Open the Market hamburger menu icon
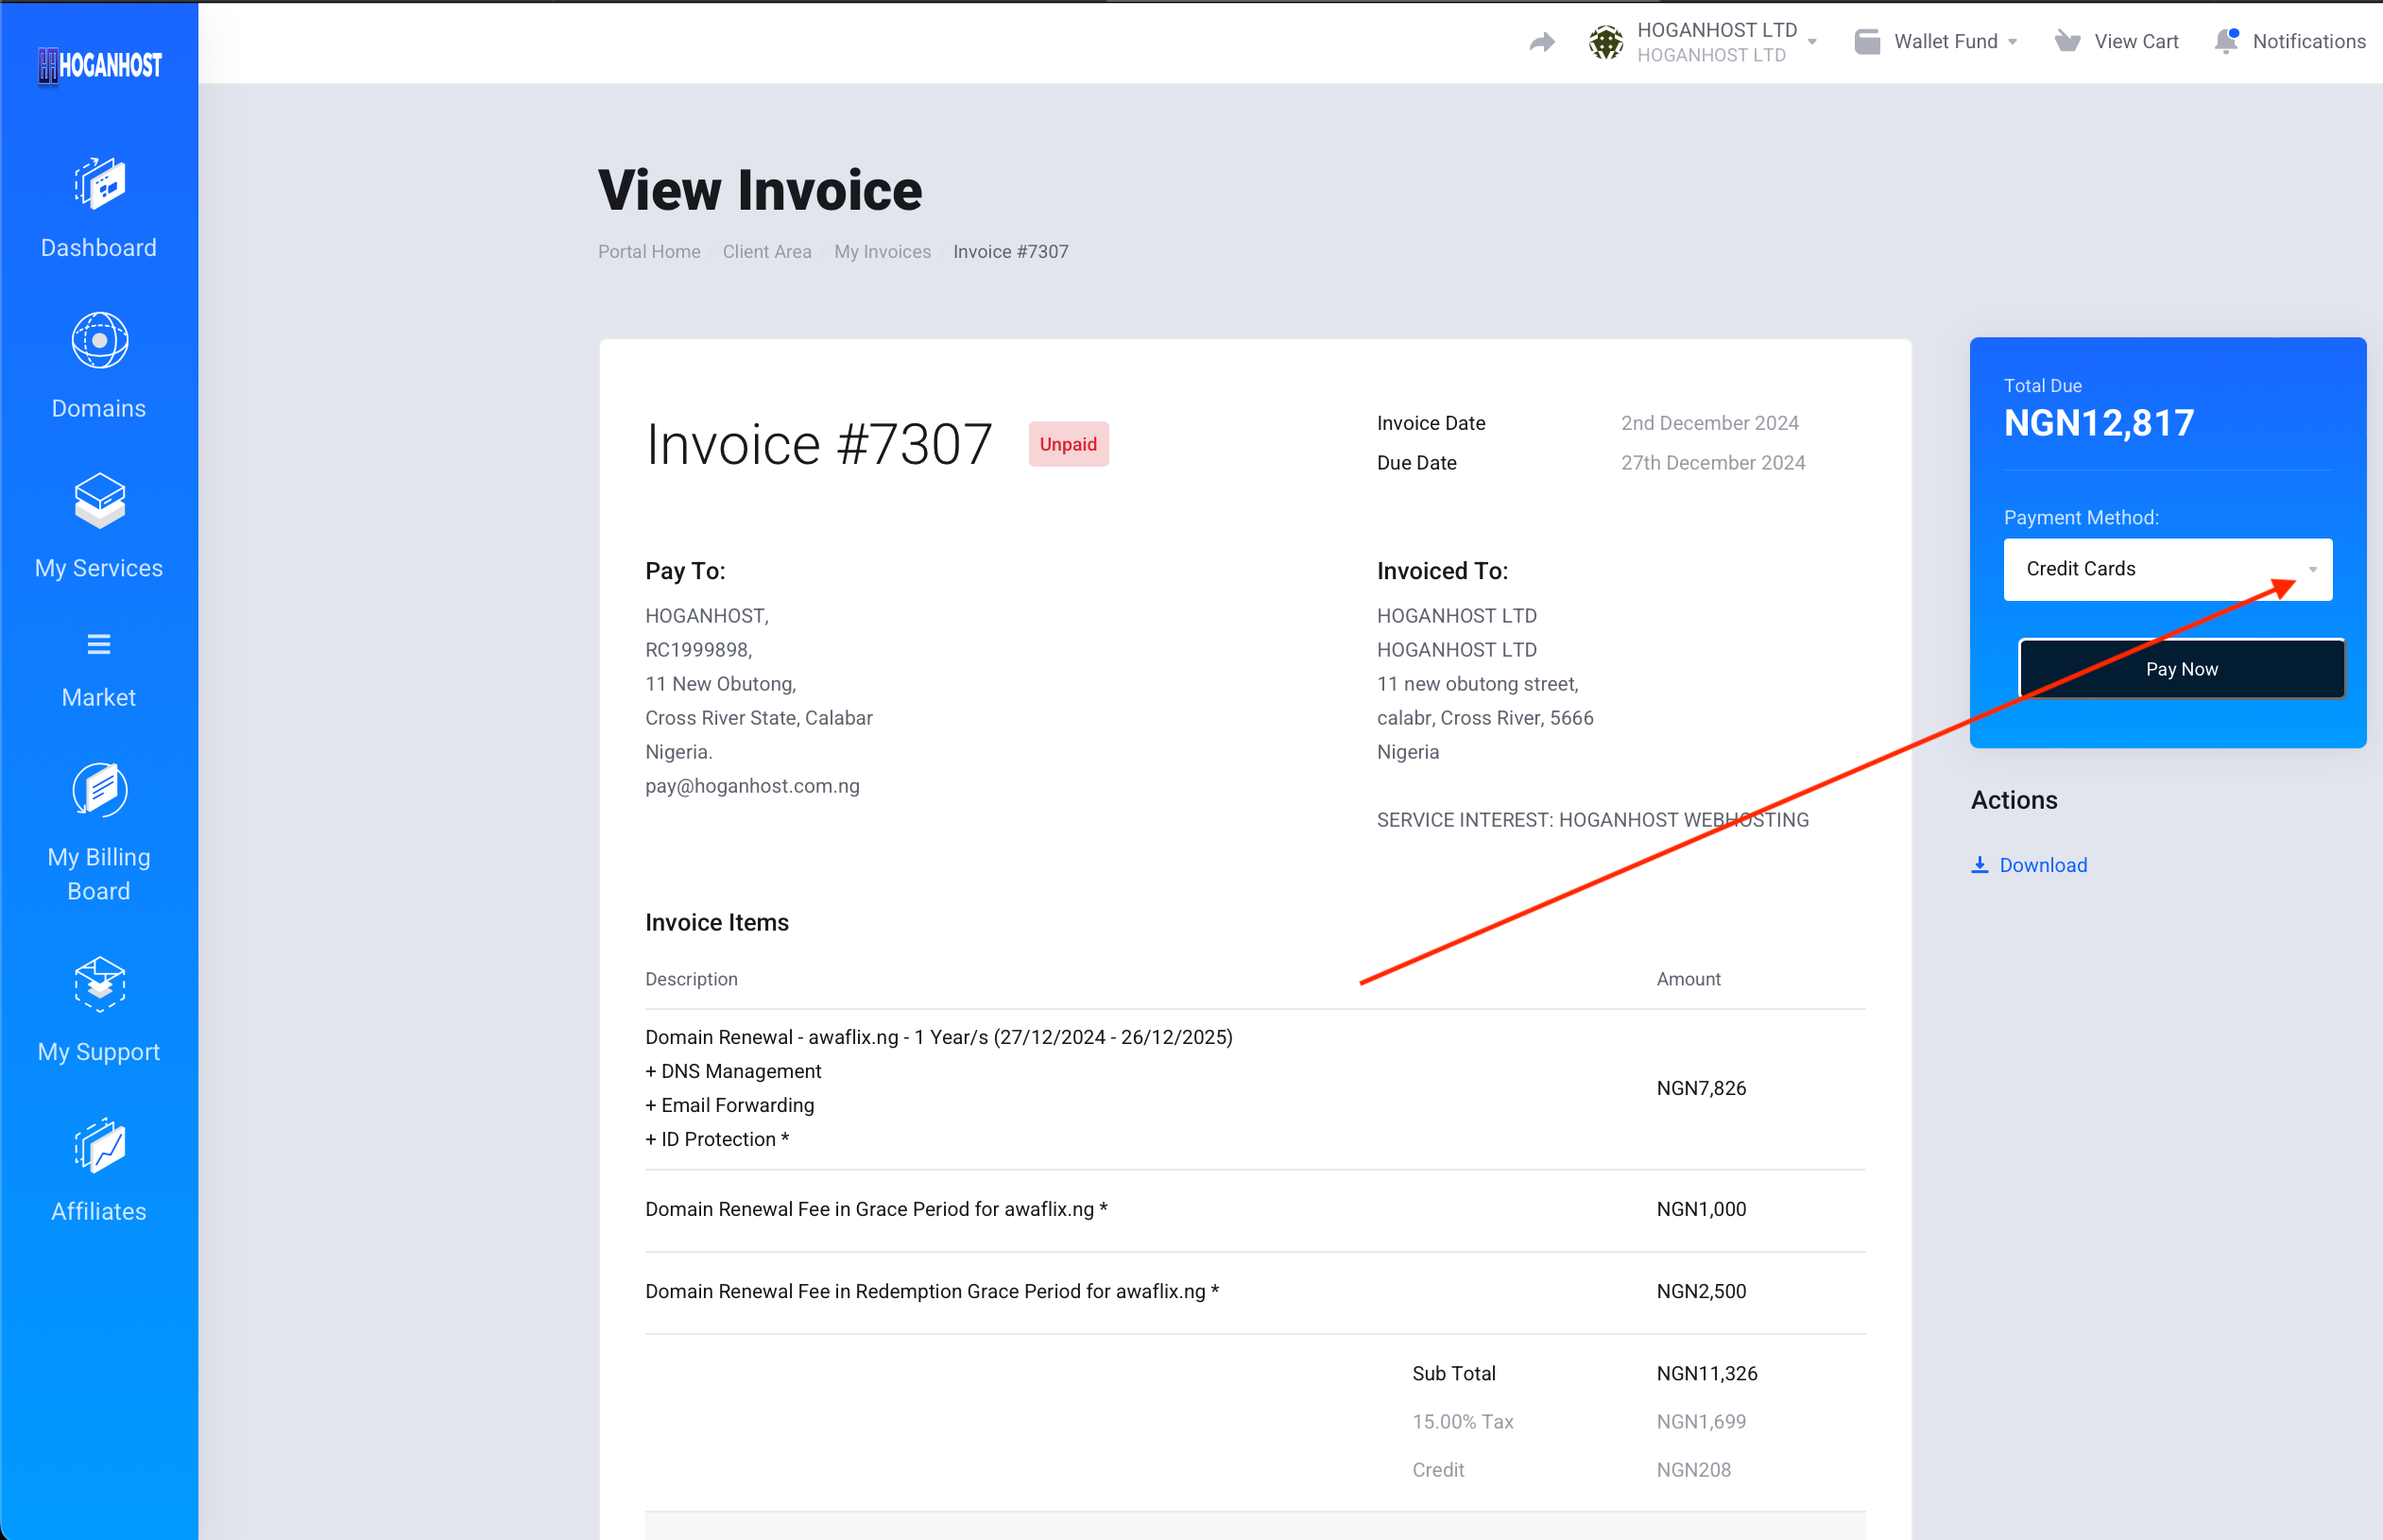The height and width of the screenshot is (1540, 2383). pyautogui.click(x=99, y=645)
